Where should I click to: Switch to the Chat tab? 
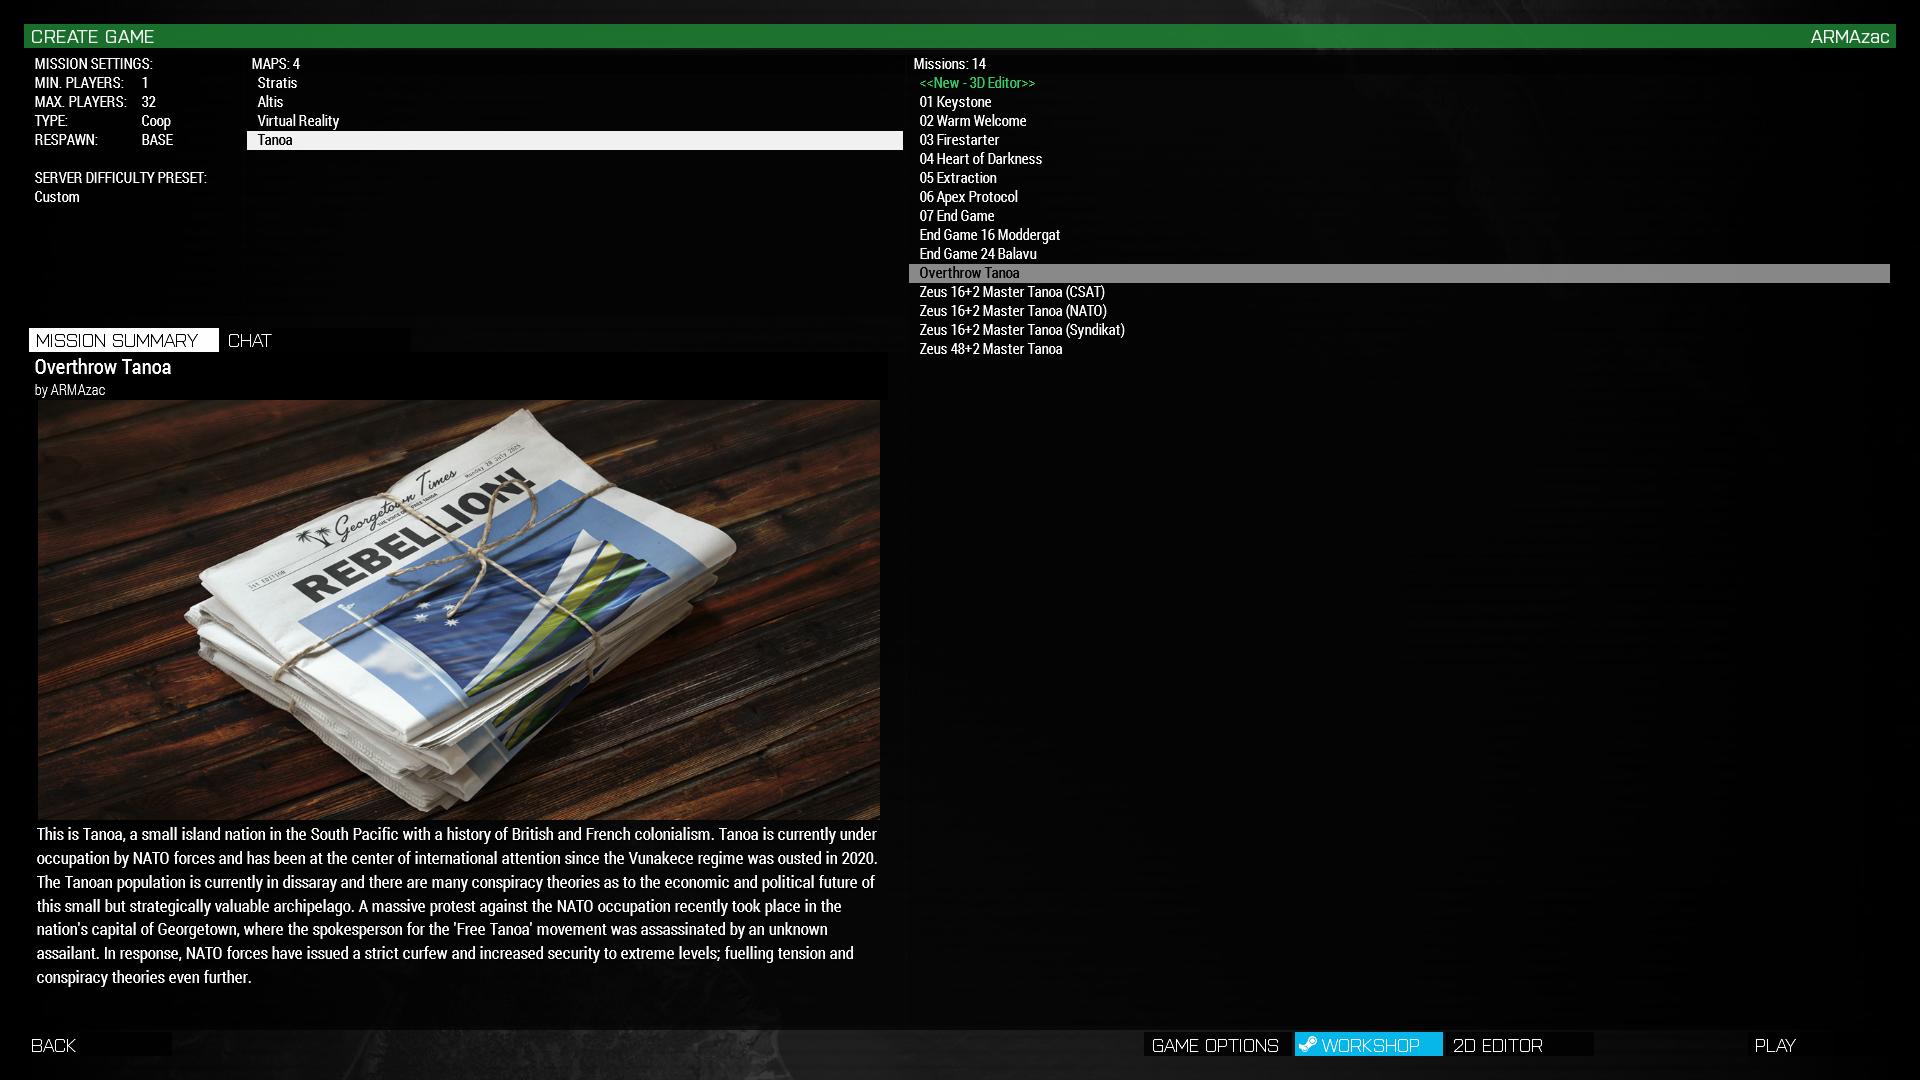click(x=250, y=341)
